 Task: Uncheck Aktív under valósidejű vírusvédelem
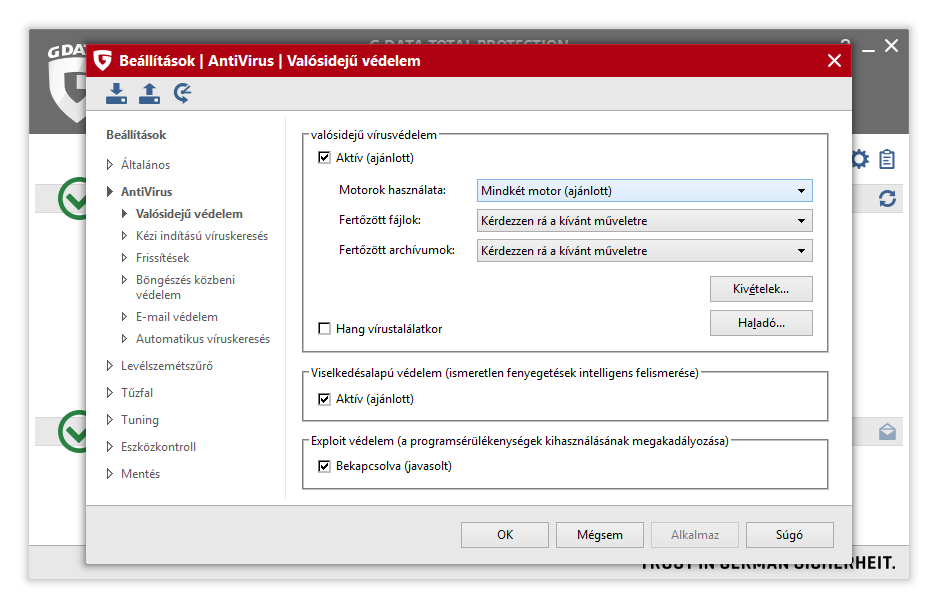(324, 158)
